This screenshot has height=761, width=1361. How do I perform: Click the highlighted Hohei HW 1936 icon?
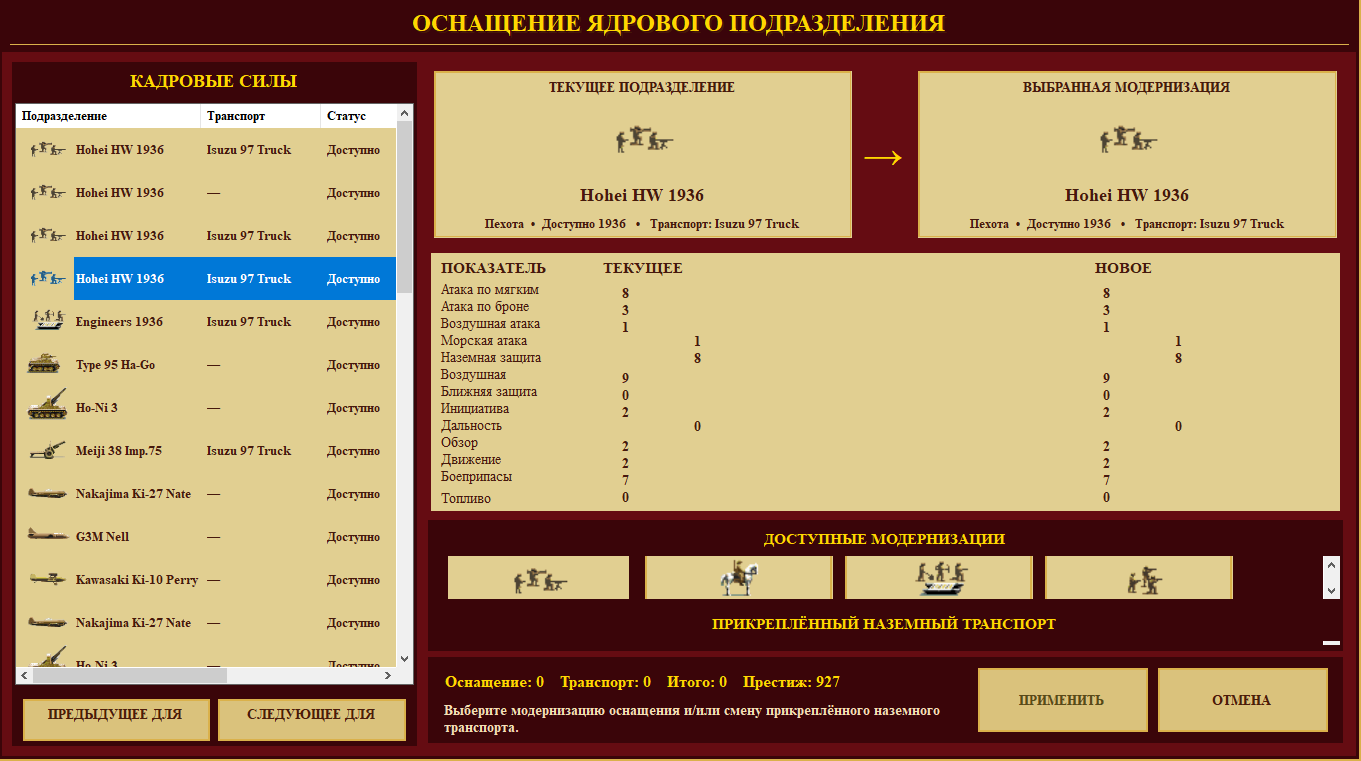point(47,278)
